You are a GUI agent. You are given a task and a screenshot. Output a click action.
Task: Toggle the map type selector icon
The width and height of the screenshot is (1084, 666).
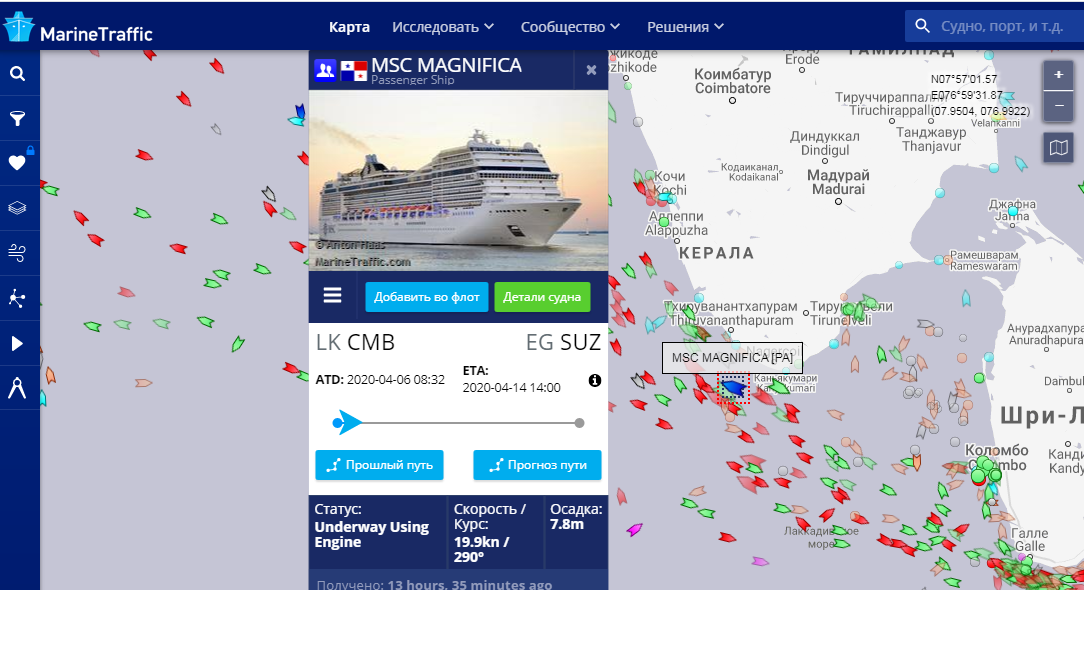[1058, 147]
